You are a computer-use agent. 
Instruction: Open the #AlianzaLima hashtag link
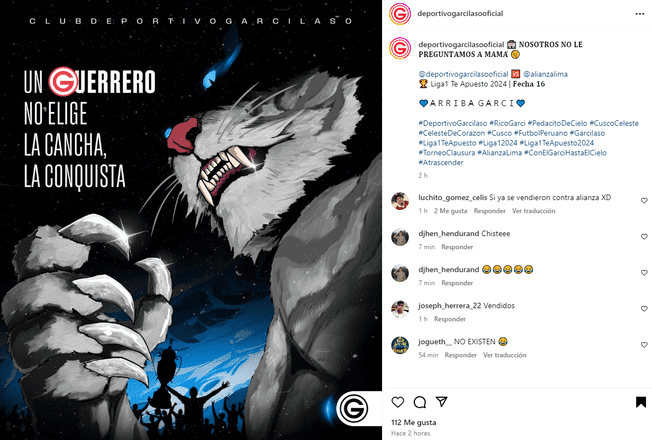(499, 153)
